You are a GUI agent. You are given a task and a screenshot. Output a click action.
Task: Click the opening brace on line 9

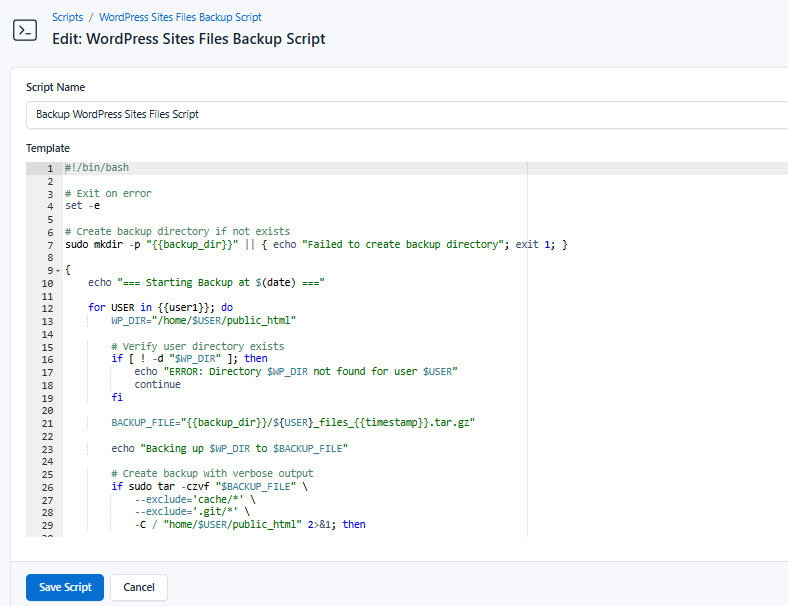coord(68,270)
